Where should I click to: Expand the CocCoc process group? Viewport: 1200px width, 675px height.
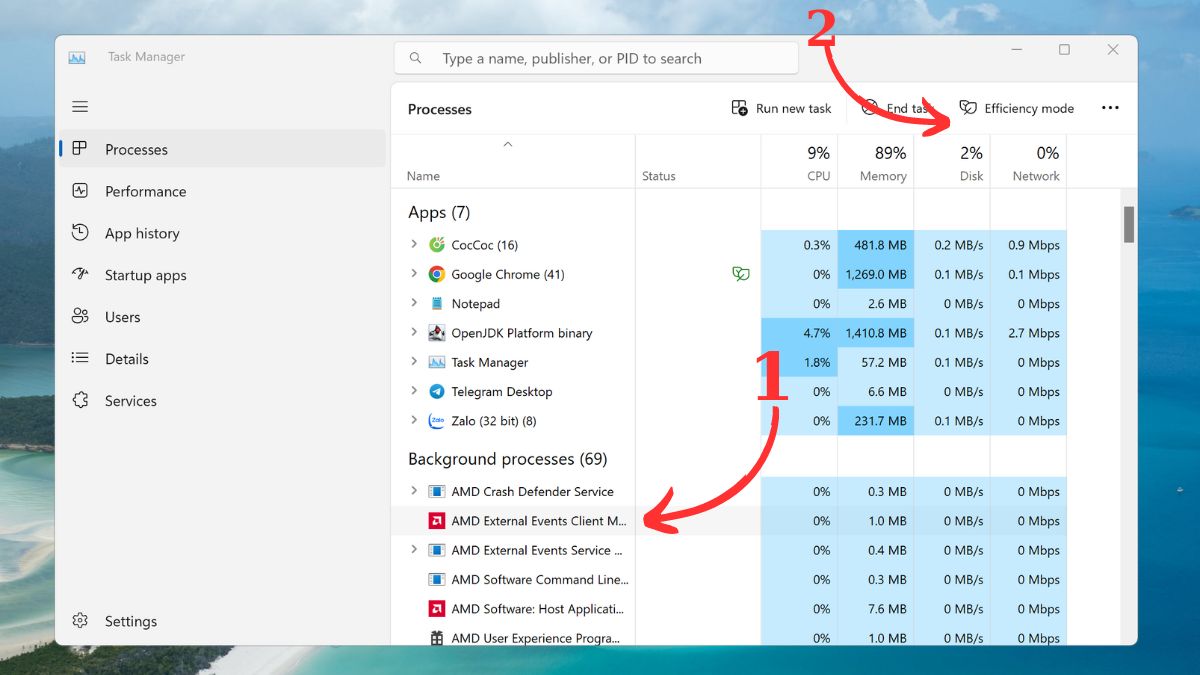coord(414,244)
